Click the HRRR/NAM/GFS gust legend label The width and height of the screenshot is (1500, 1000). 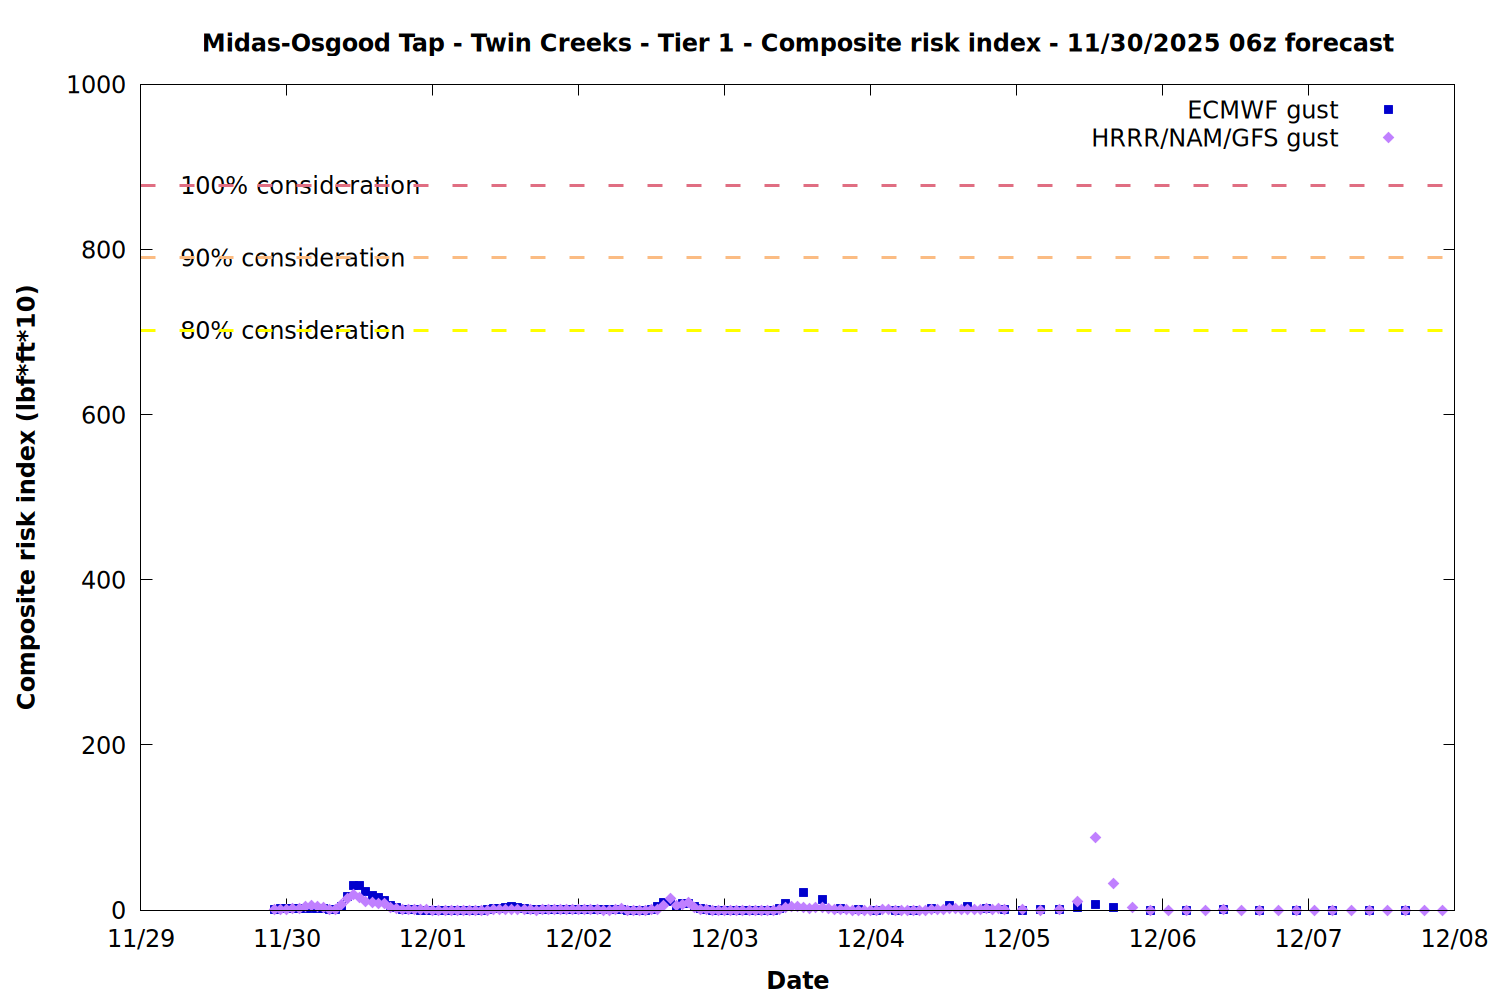1214,138
